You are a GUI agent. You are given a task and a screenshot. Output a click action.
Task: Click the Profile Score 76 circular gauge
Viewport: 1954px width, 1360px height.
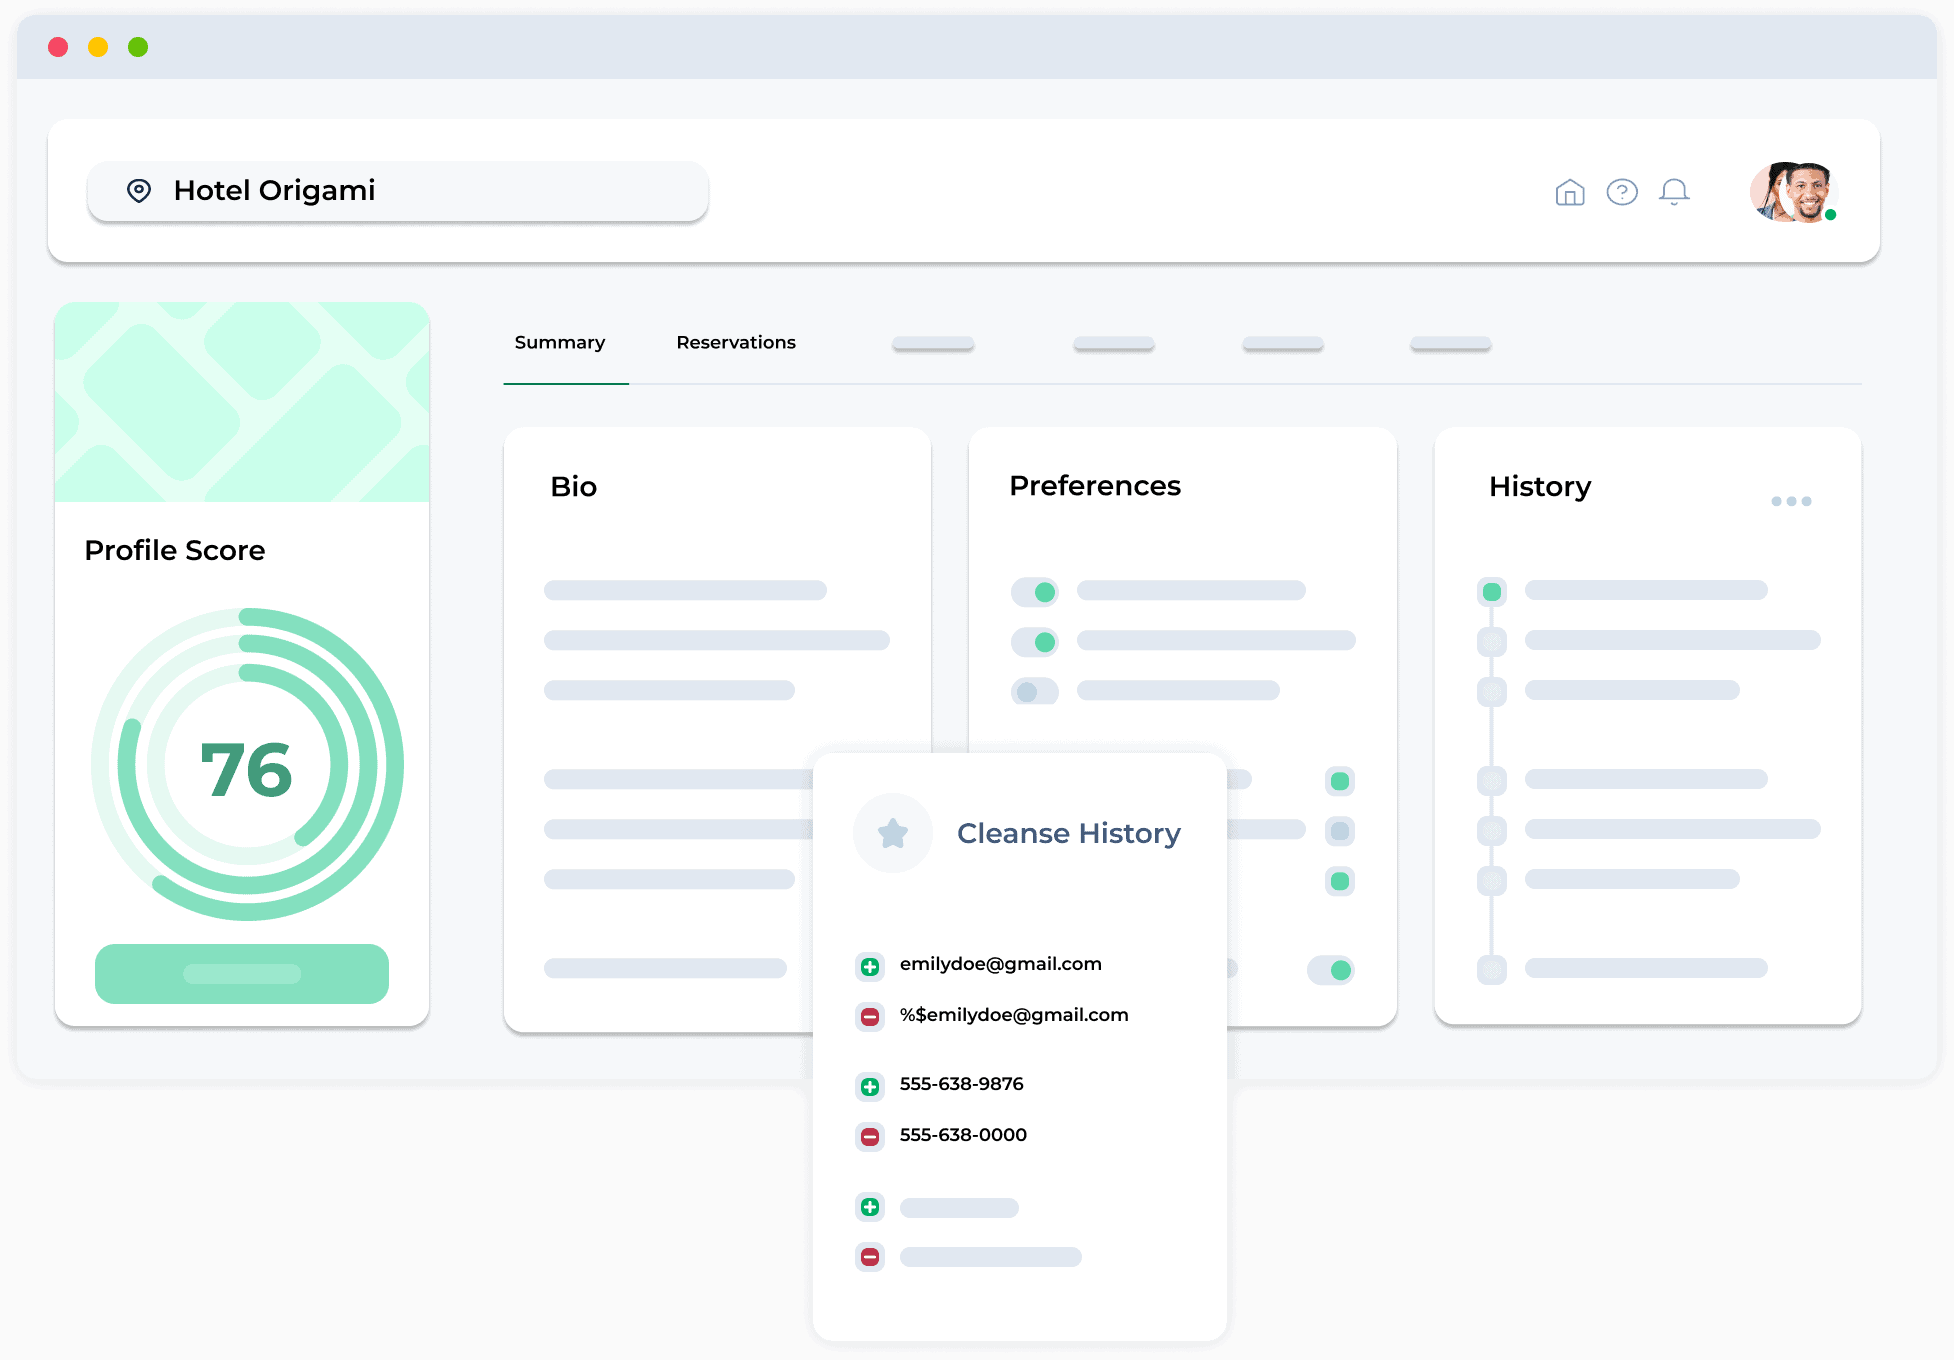247,765
